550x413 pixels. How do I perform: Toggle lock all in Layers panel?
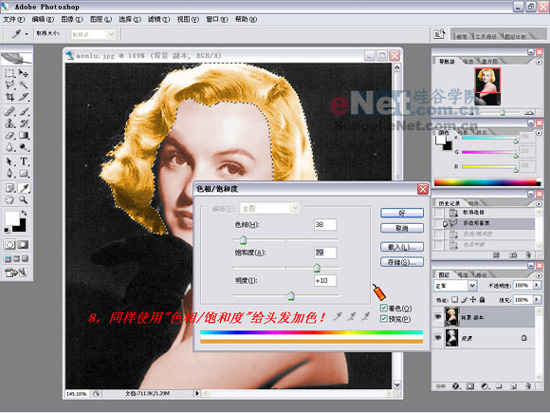(x=483, y=299)
